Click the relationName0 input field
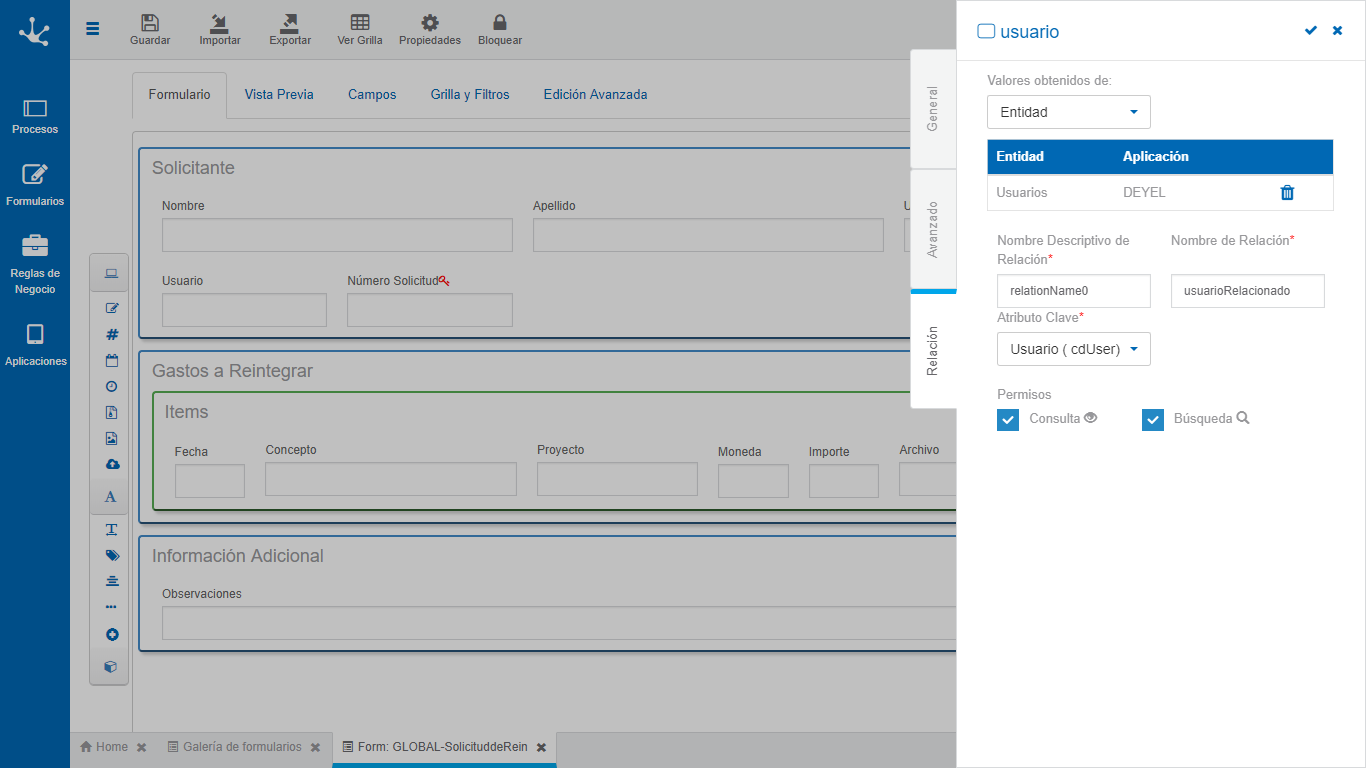The height and width of the screenshot is (768, 1366). click(1074, 291)
